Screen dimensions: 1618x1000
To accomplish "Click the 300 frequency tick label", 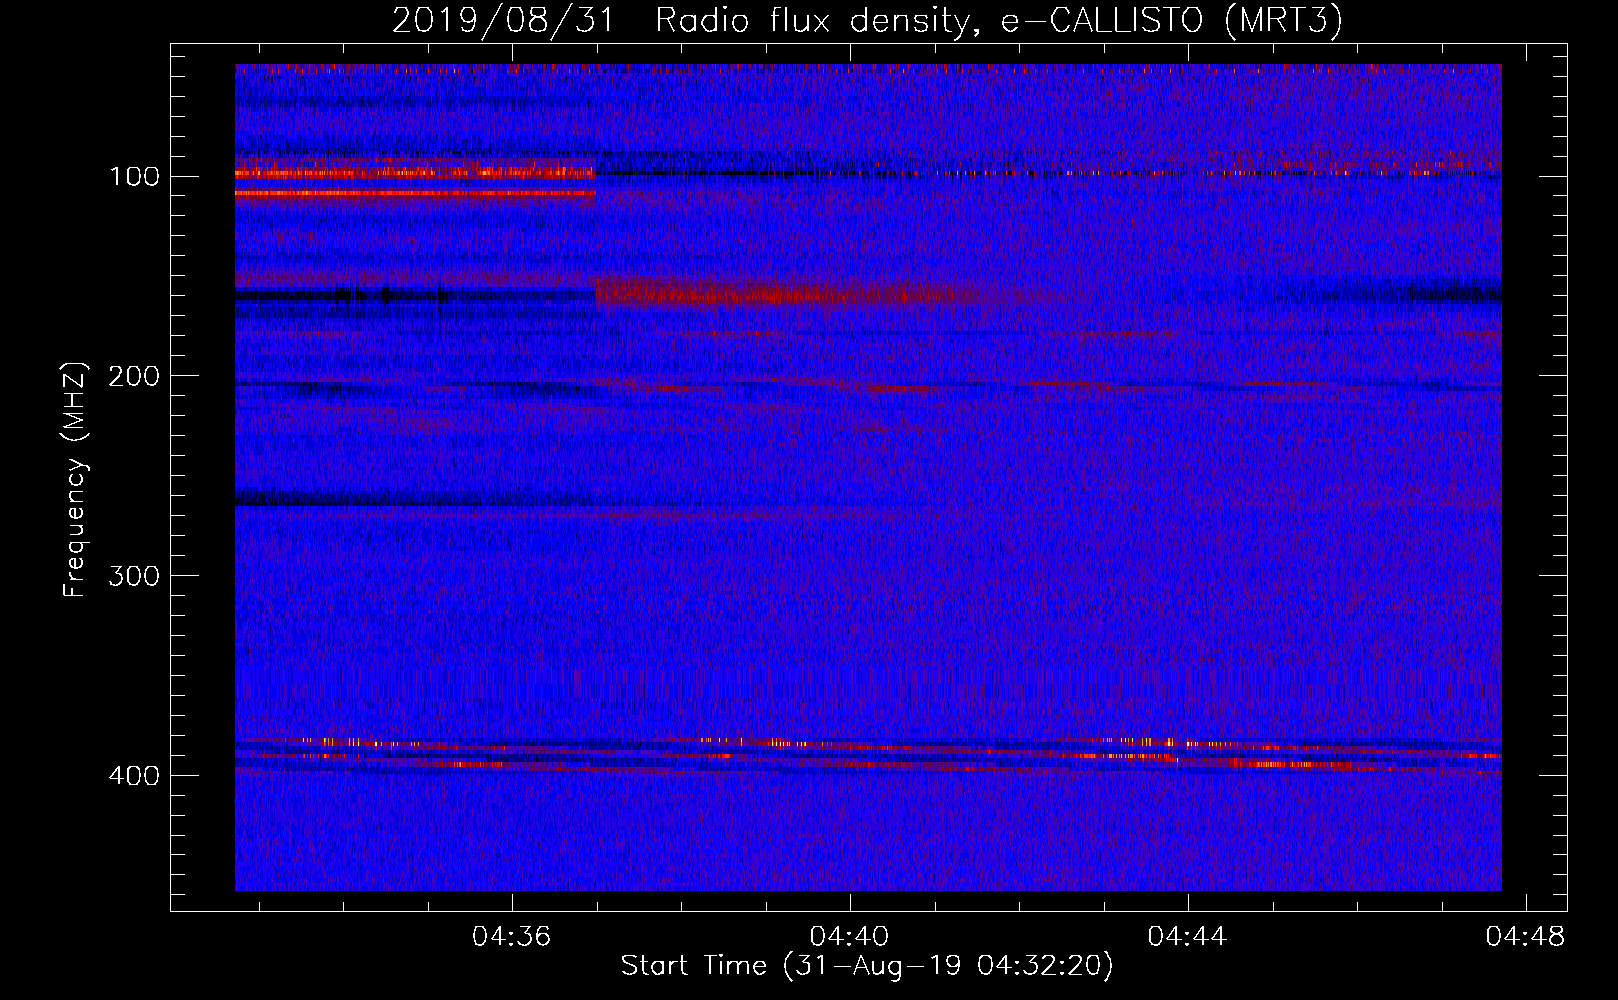I will 134,577.
